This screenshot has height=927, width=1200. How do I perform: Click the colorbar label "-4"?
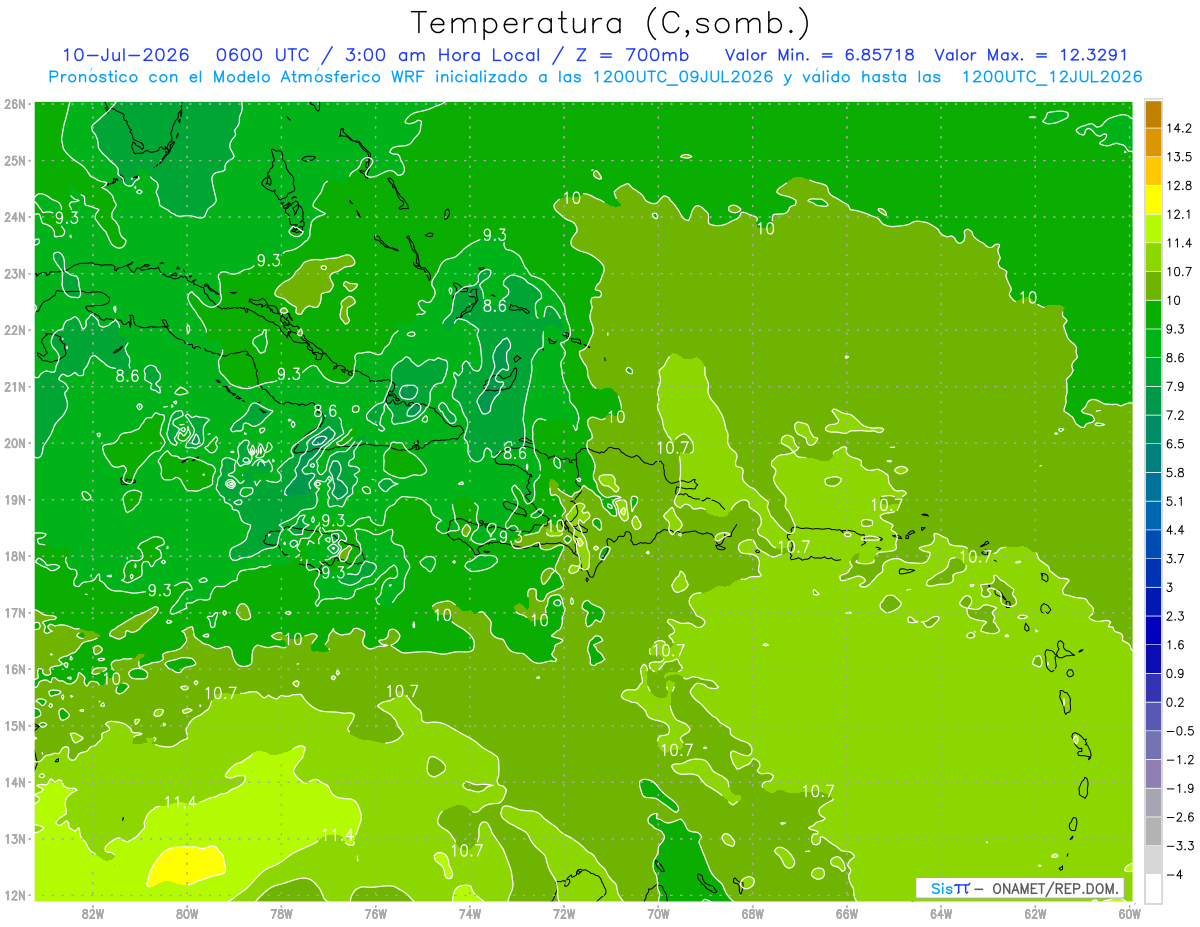click(x=1176, y=874)
